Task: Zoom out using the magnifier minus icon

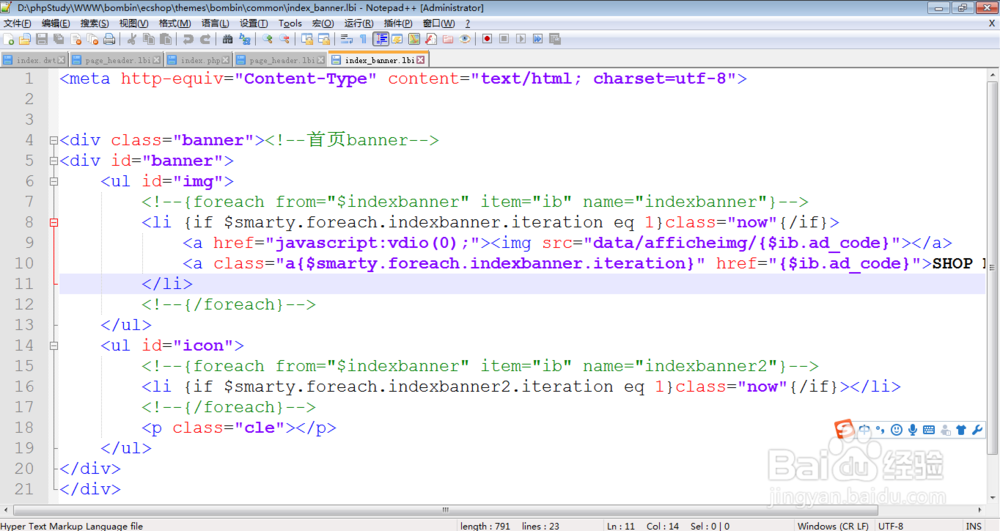Action: point(284,40)
